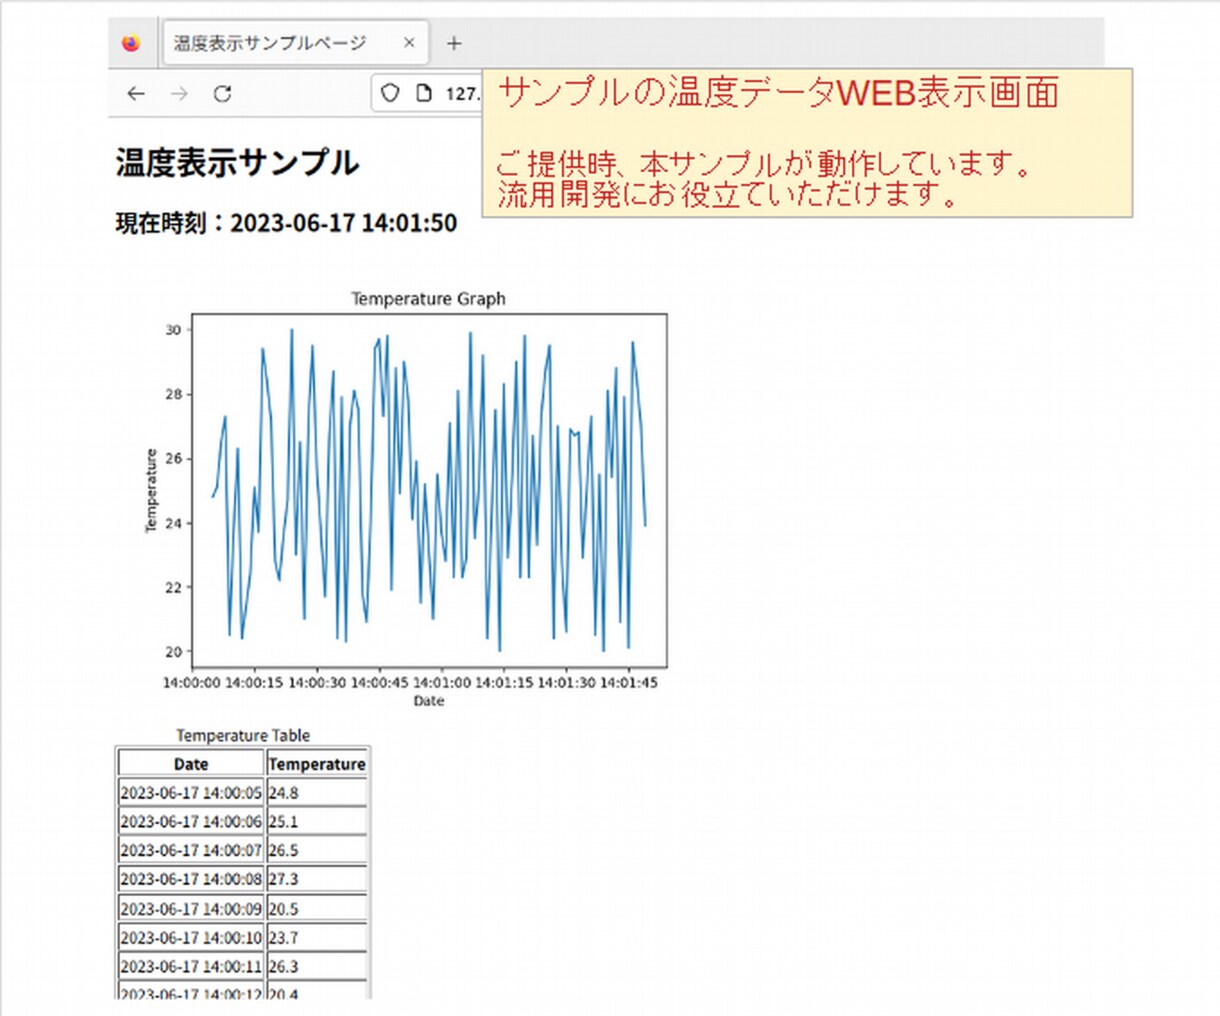The height and width of the screenshot is (1016, 1220).
Task: Click the temperature value 25.1
Action: (317, 822)
